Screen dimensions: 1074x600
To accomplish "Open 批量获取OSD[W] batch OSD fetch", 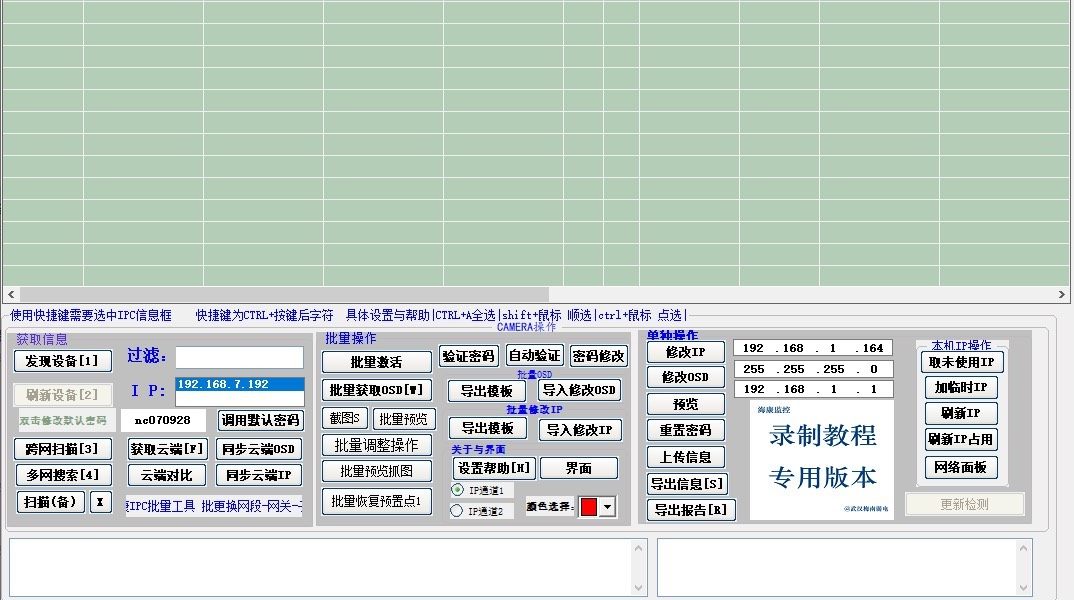I will pos(376,390).
